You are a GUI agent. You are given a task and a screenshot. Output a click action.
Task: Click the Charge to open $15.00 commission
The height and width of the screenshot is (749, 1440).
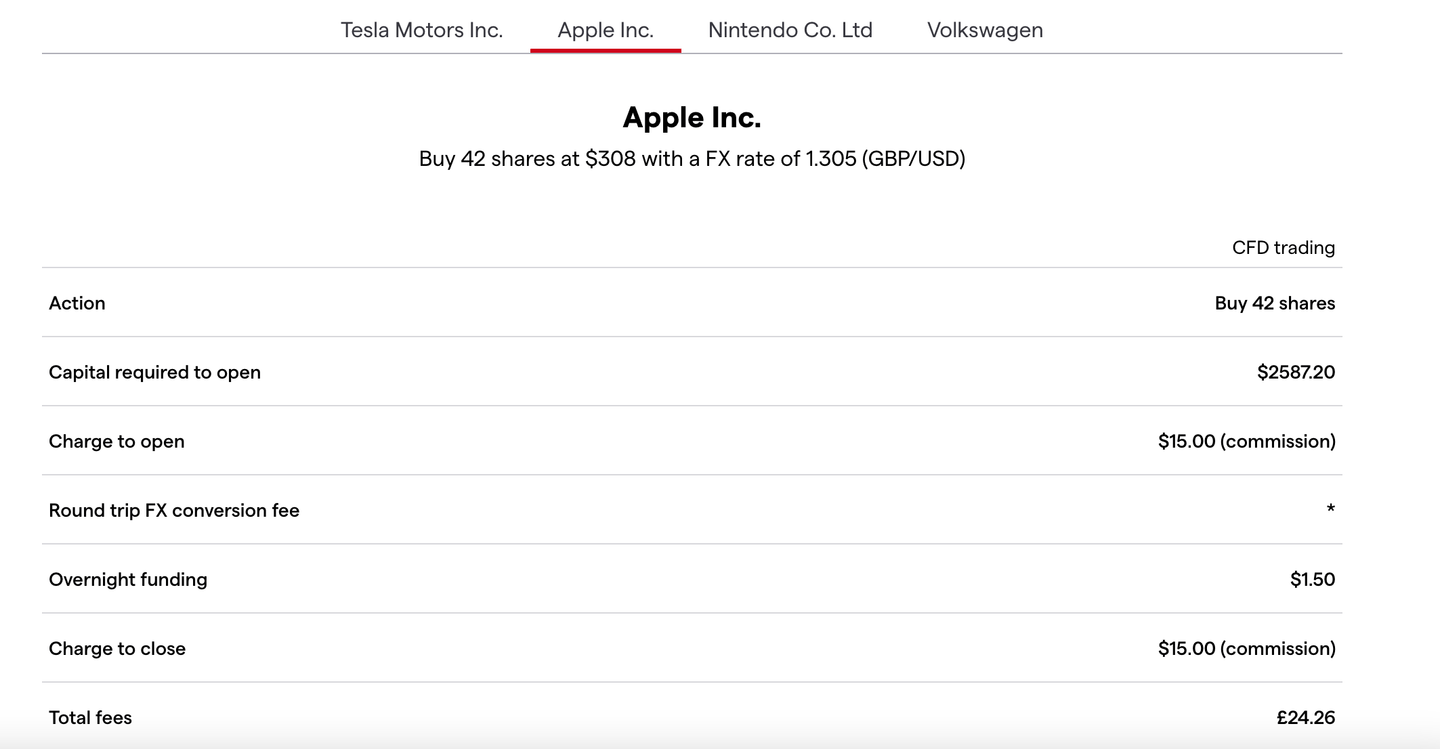tap(1246, 441)
